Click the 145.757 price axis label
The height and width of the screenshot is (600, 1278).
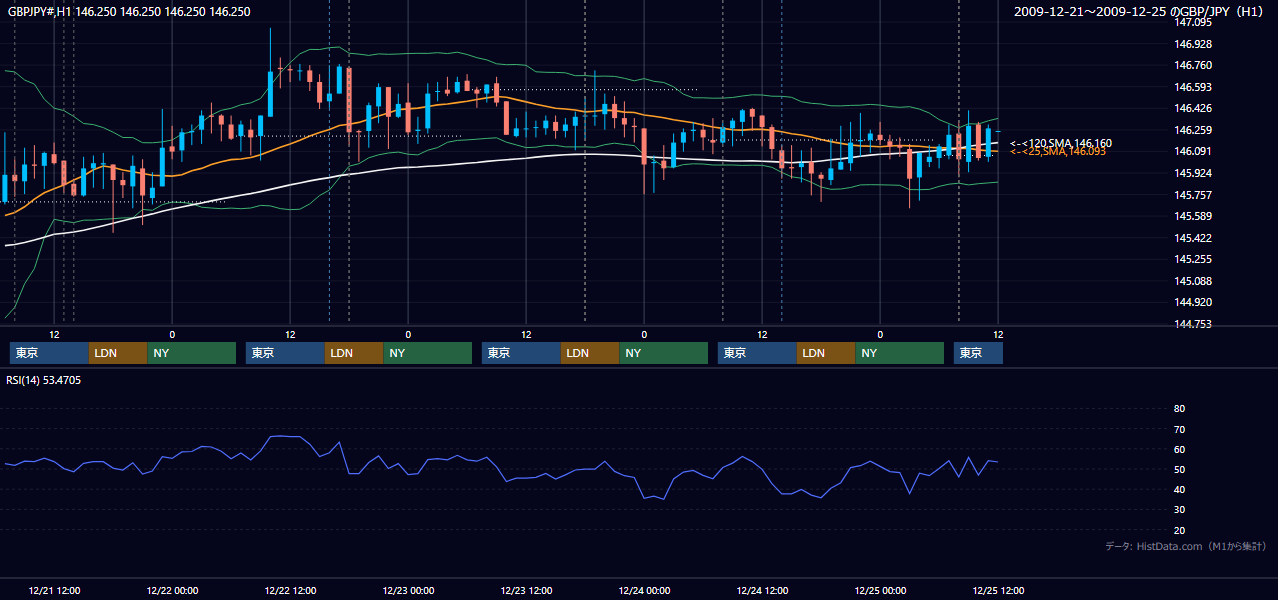point(1193,195)
